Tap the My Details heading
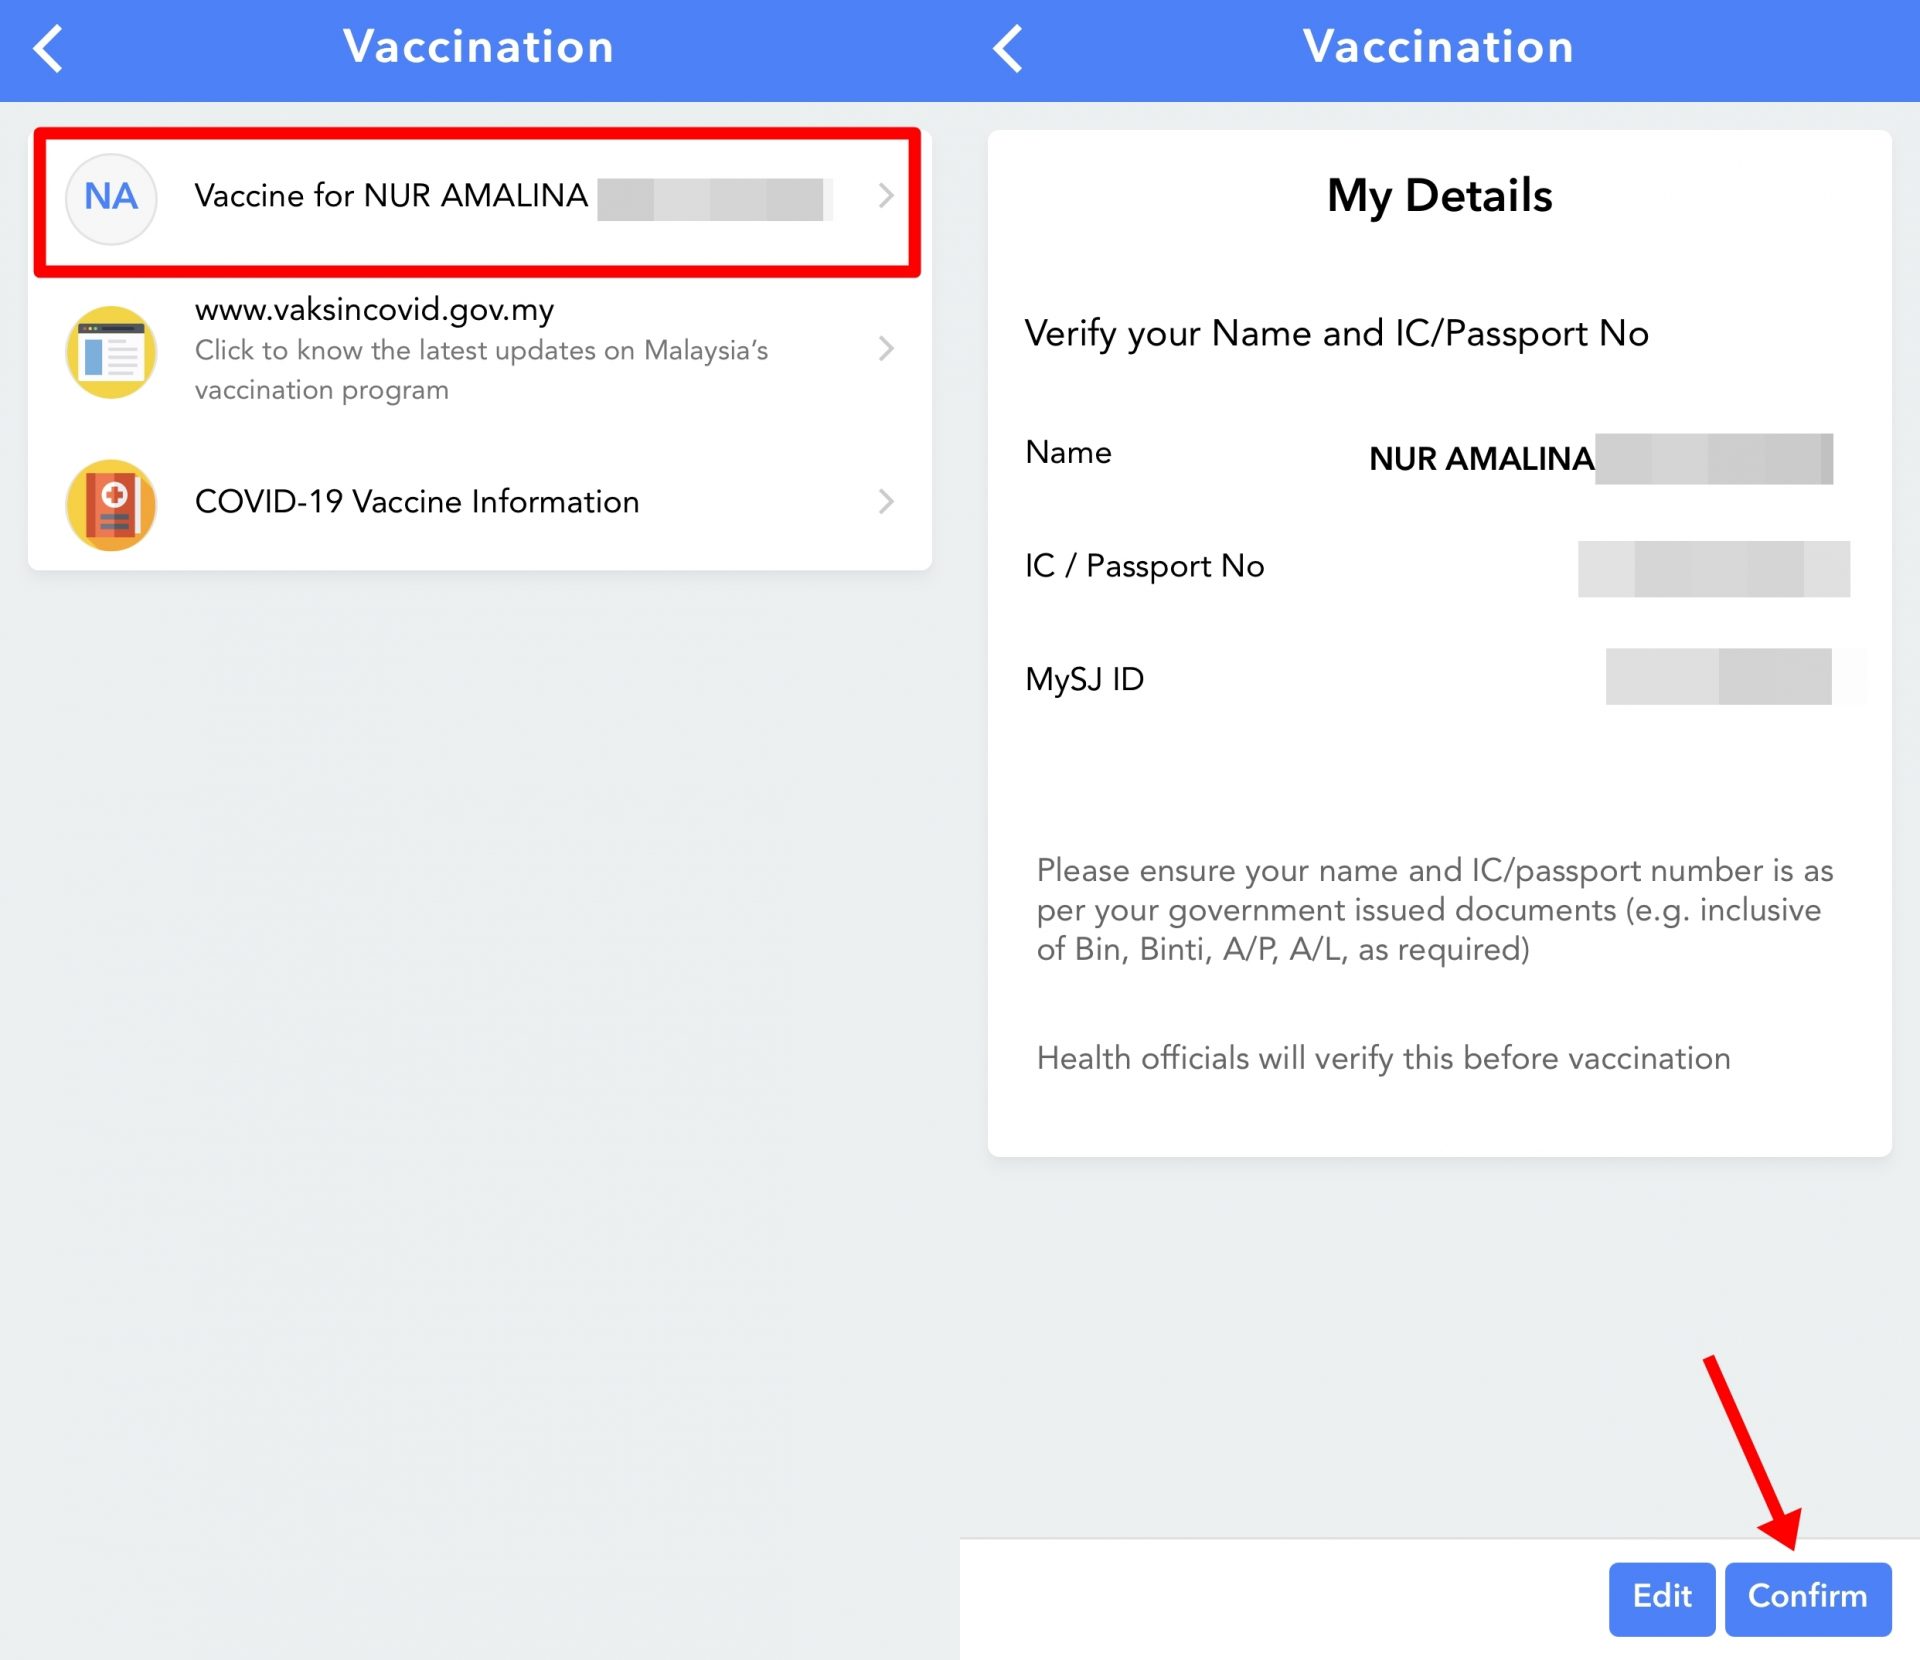The width and height of the screenshot is (1920, 1660). pos(1439,196)
